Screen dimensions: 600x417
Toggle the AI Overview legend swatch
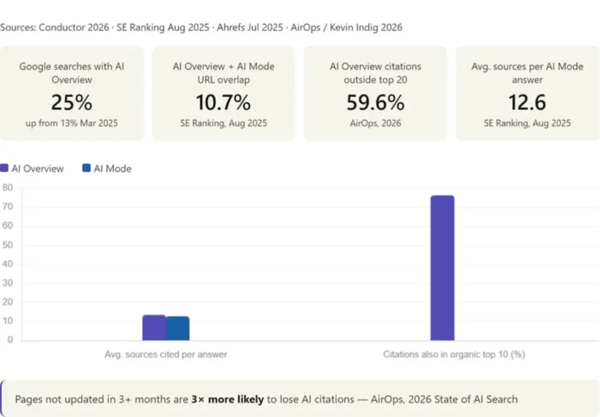point(4,168)
